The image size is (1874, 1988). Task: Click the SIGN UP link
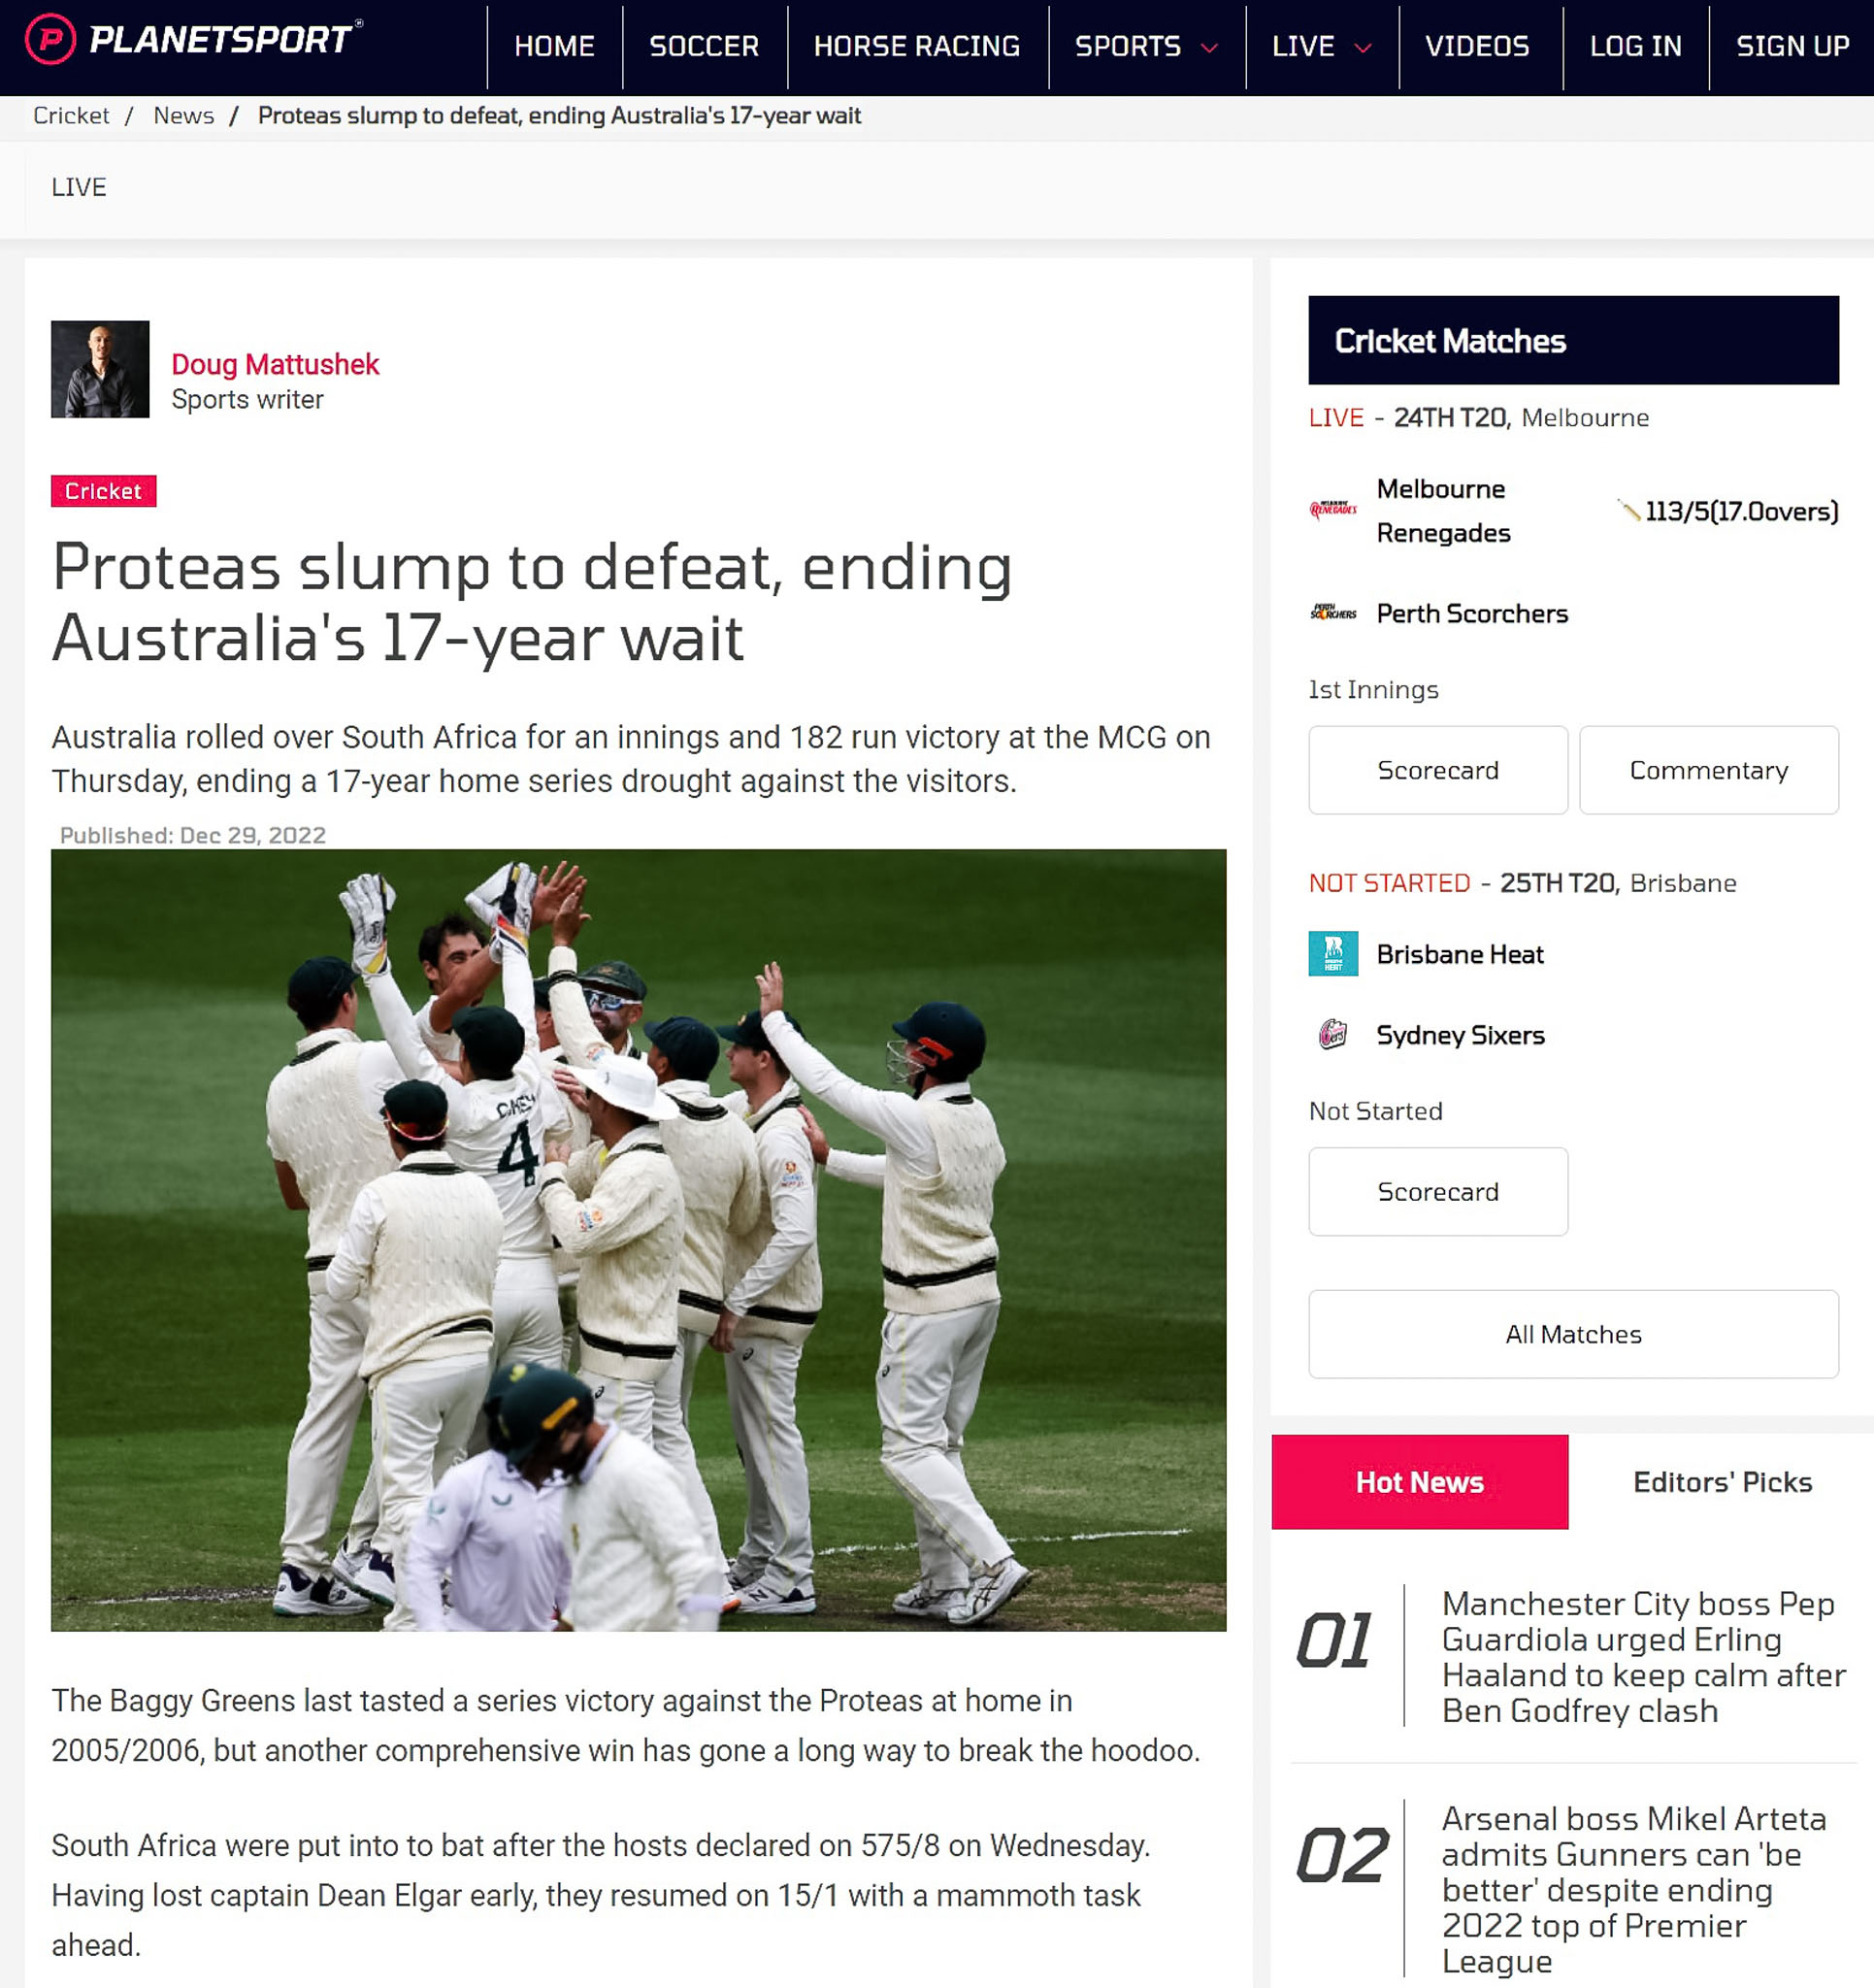pos(1792,46)
